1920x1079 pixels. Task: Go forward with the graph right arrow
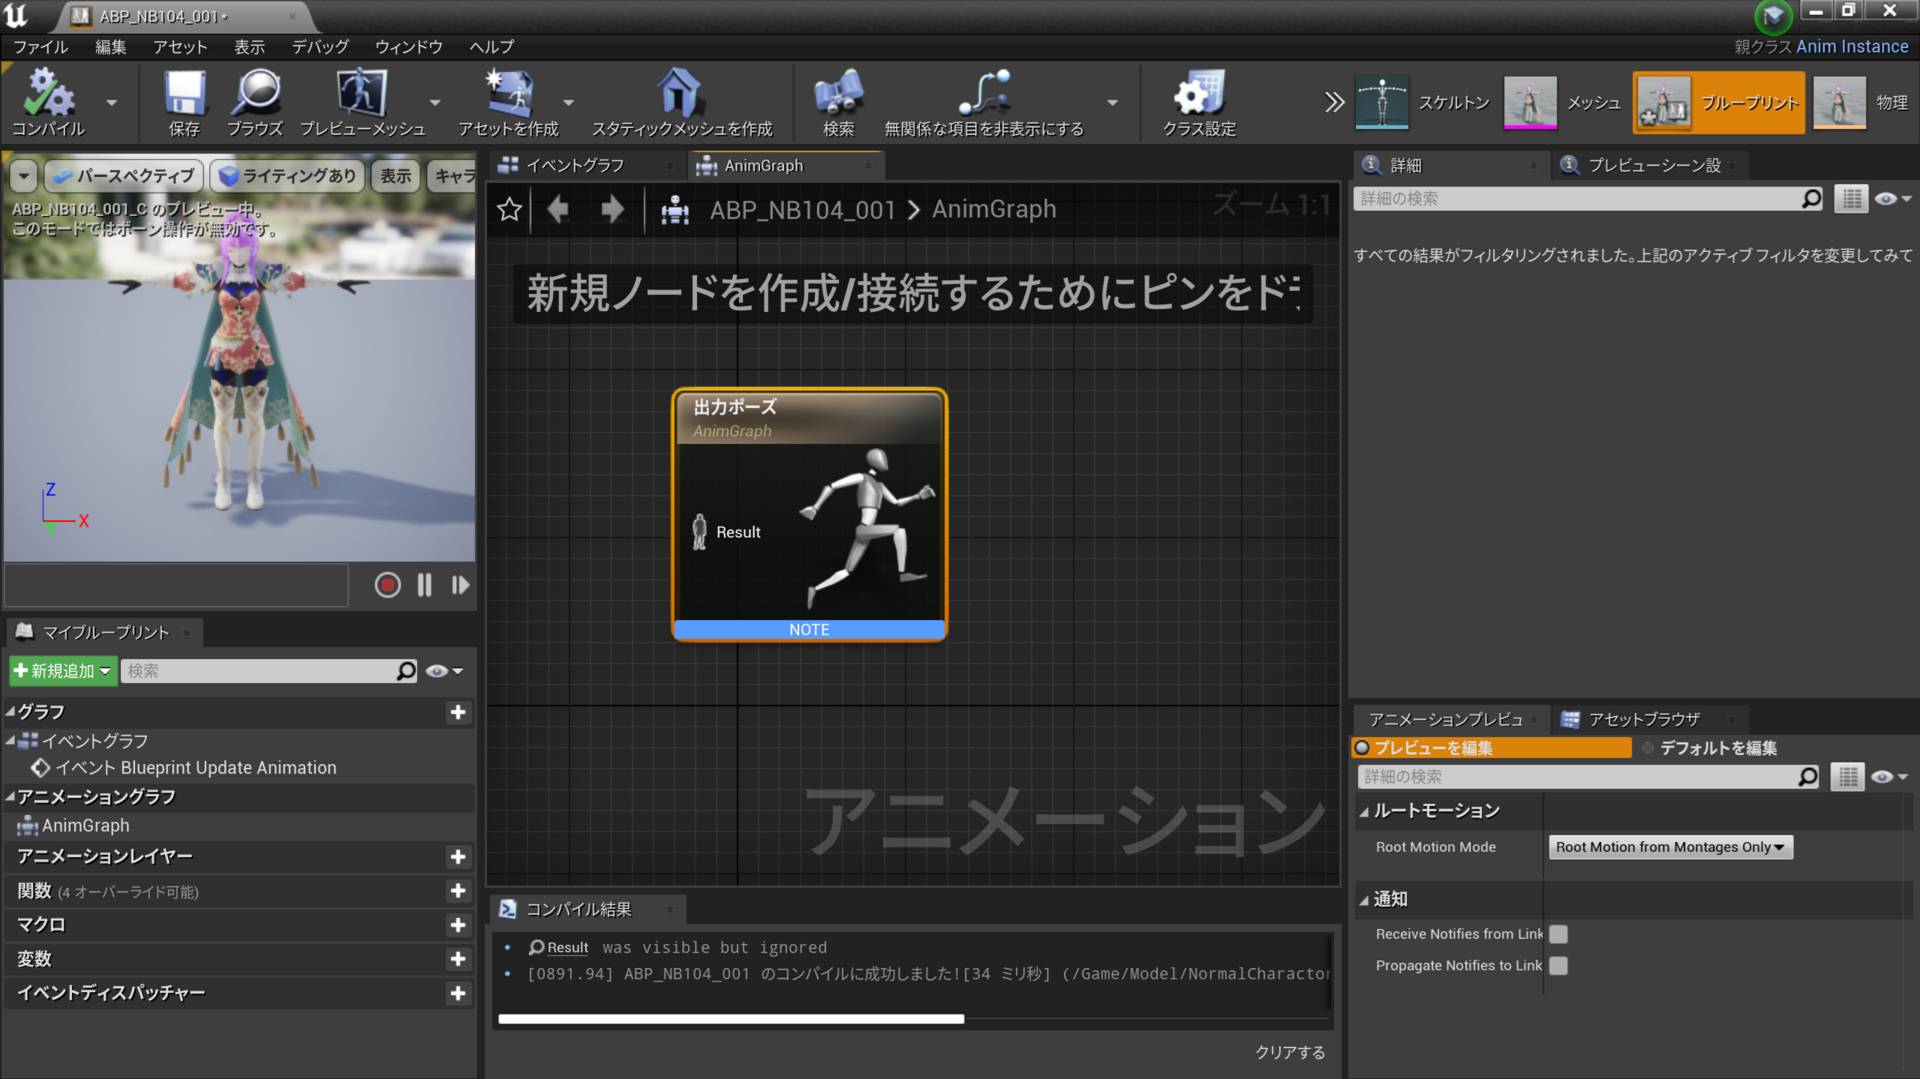coord(612,209)
